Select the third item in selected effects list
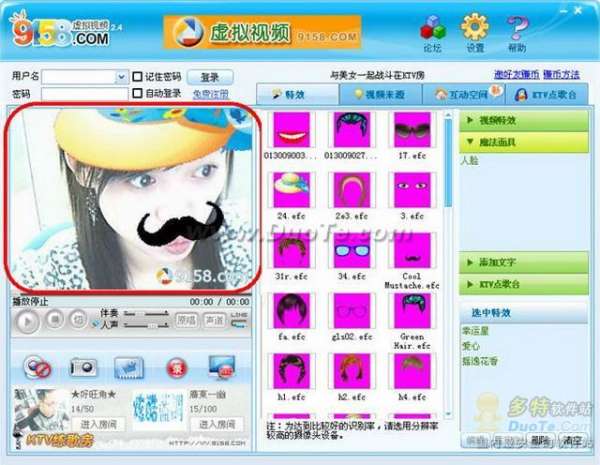This screenshot has height=465, width=600. [480, 361]
